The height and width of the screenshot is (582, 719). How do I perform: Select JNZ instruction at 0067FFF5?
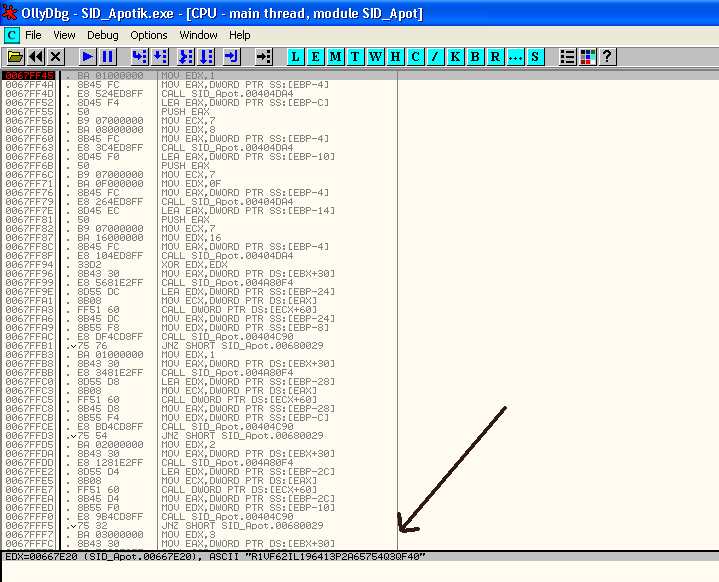[242, 526]
